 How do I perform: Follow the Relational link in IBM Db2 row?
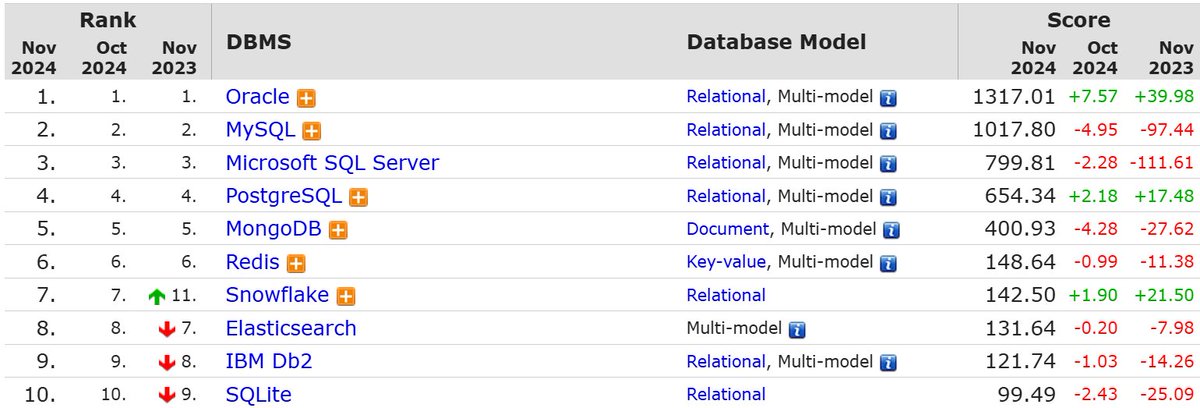coord(726,362)
